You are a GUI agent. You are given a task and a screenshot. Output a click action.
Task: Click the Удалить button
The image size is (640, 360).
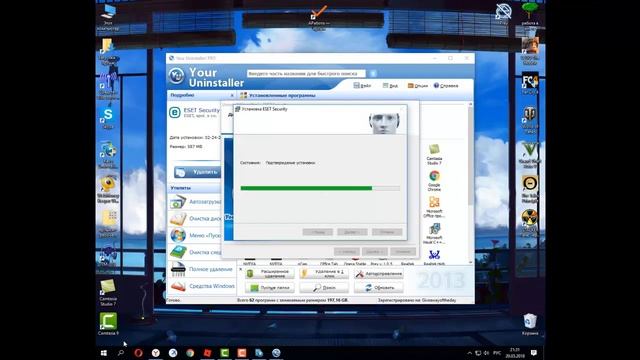tap(198, 172)
